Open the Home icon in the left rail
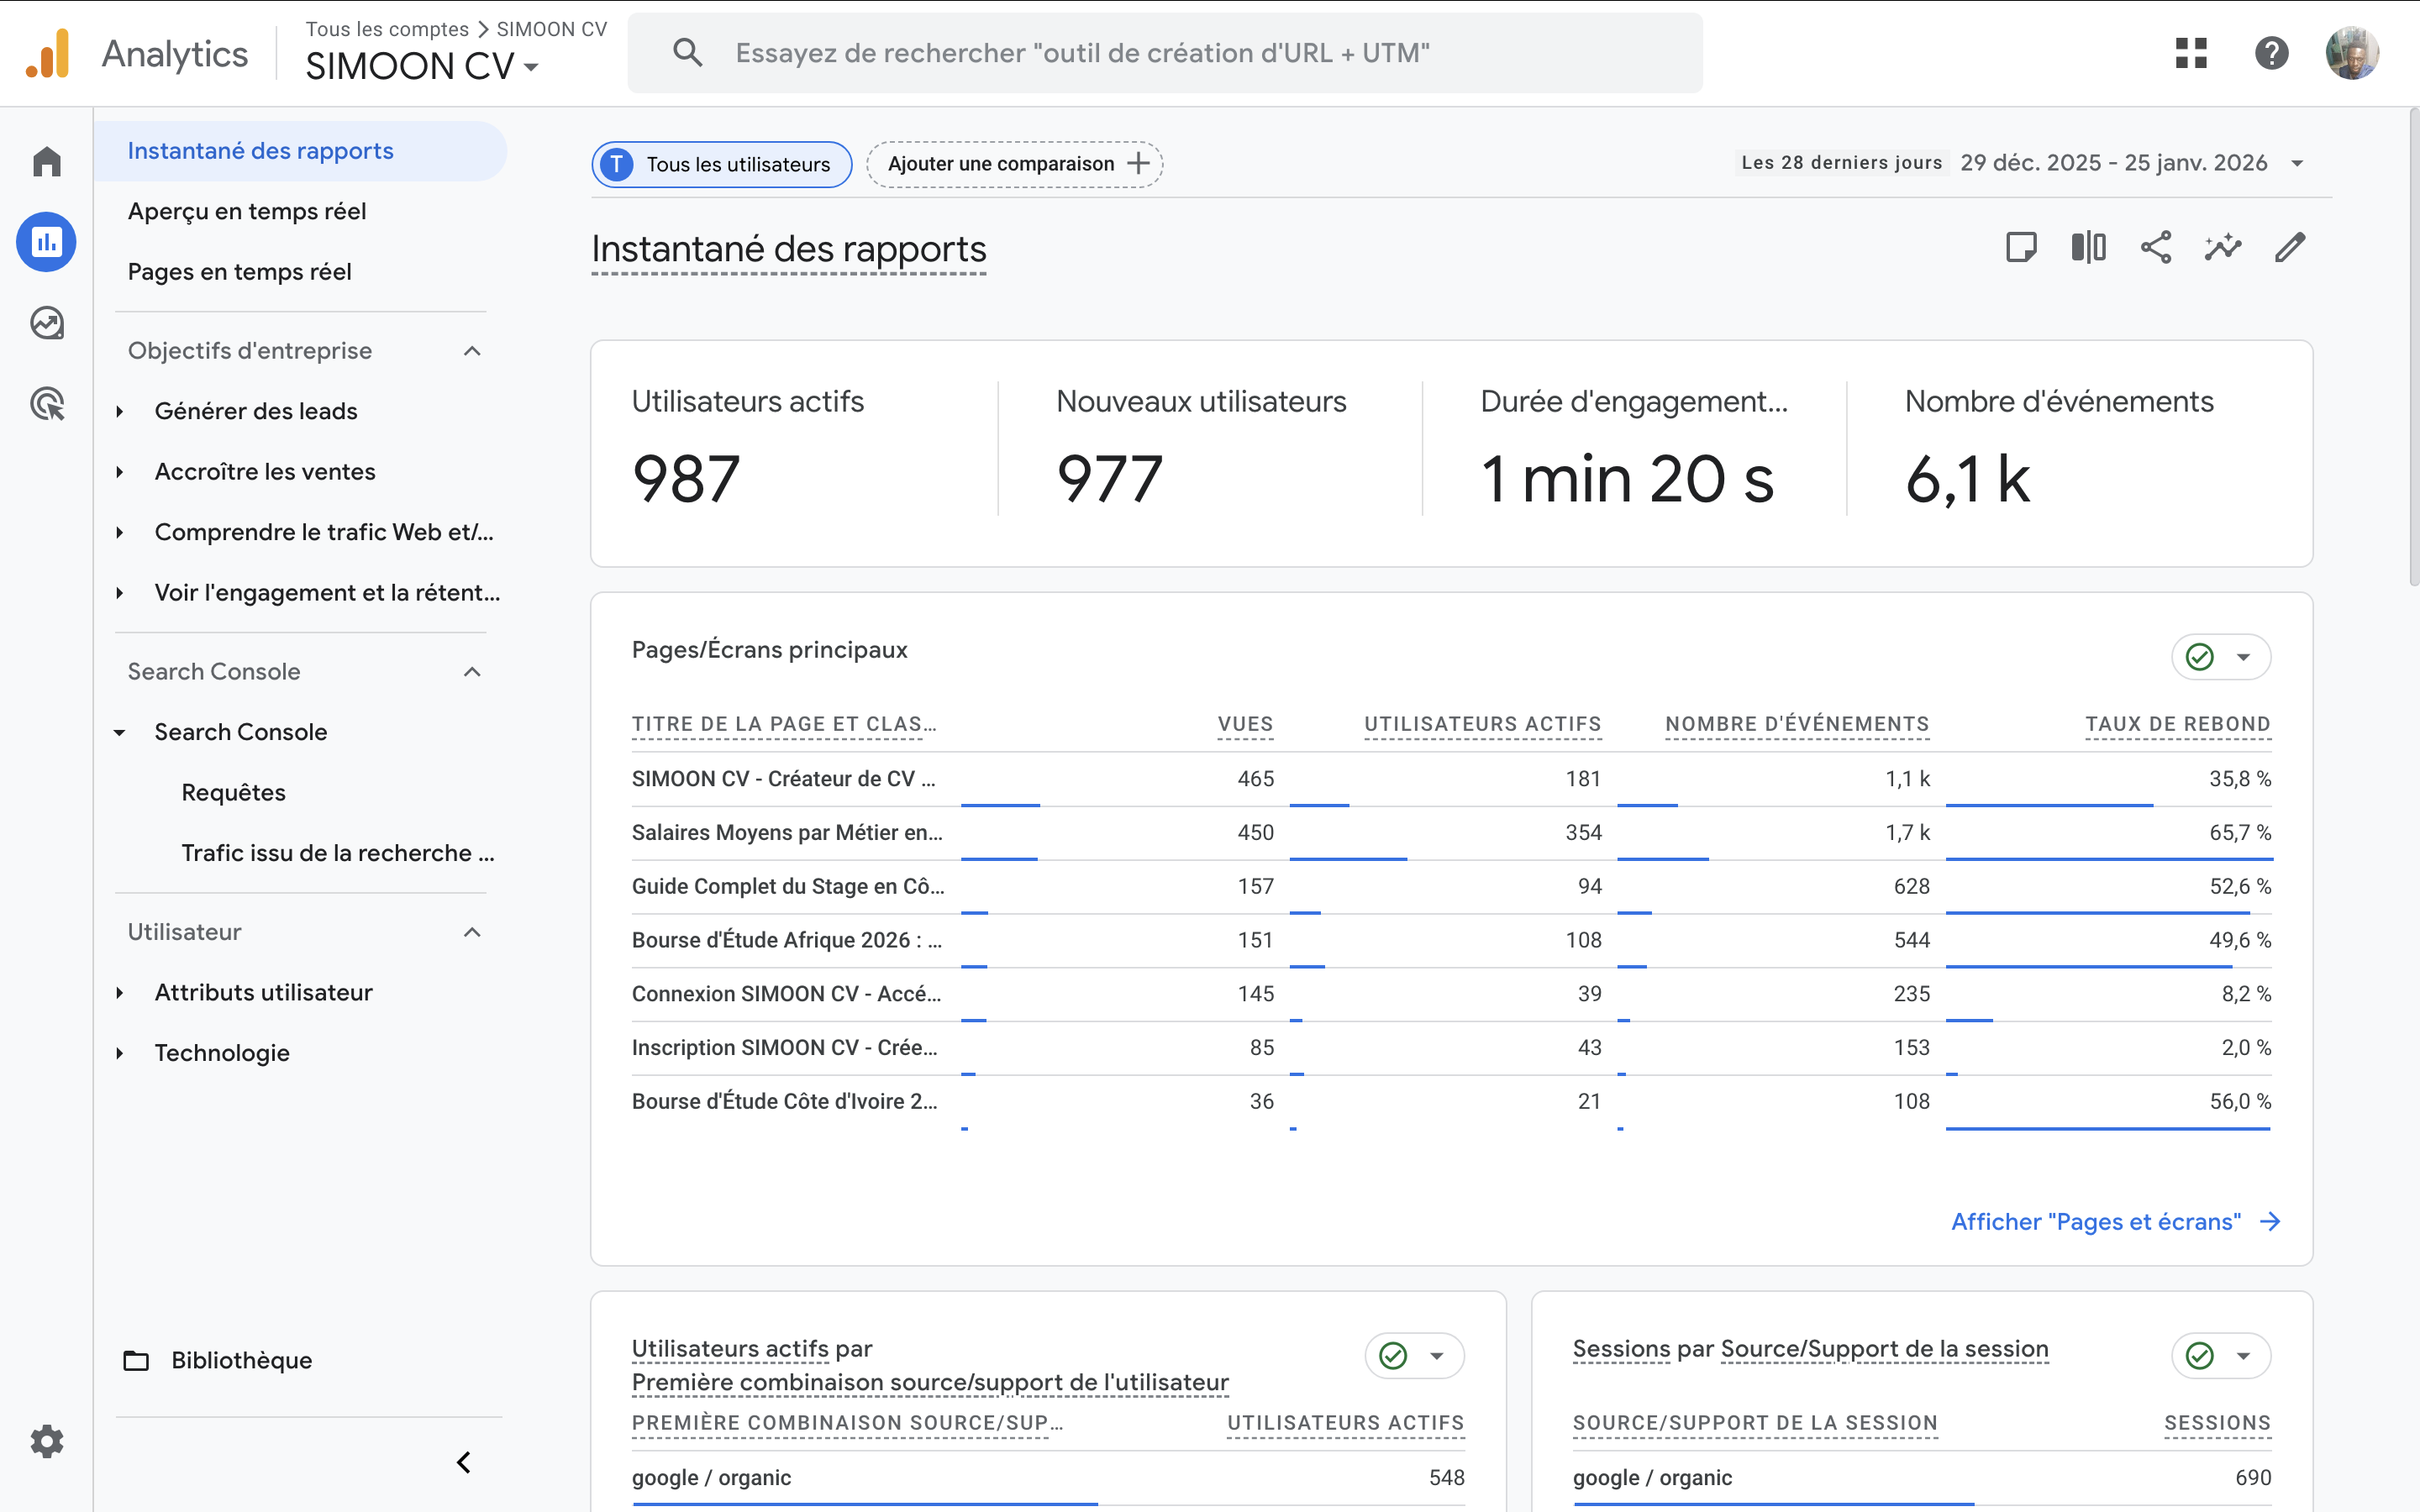The width and height of the screenshot is (2420, 1512). coord(46,161)
